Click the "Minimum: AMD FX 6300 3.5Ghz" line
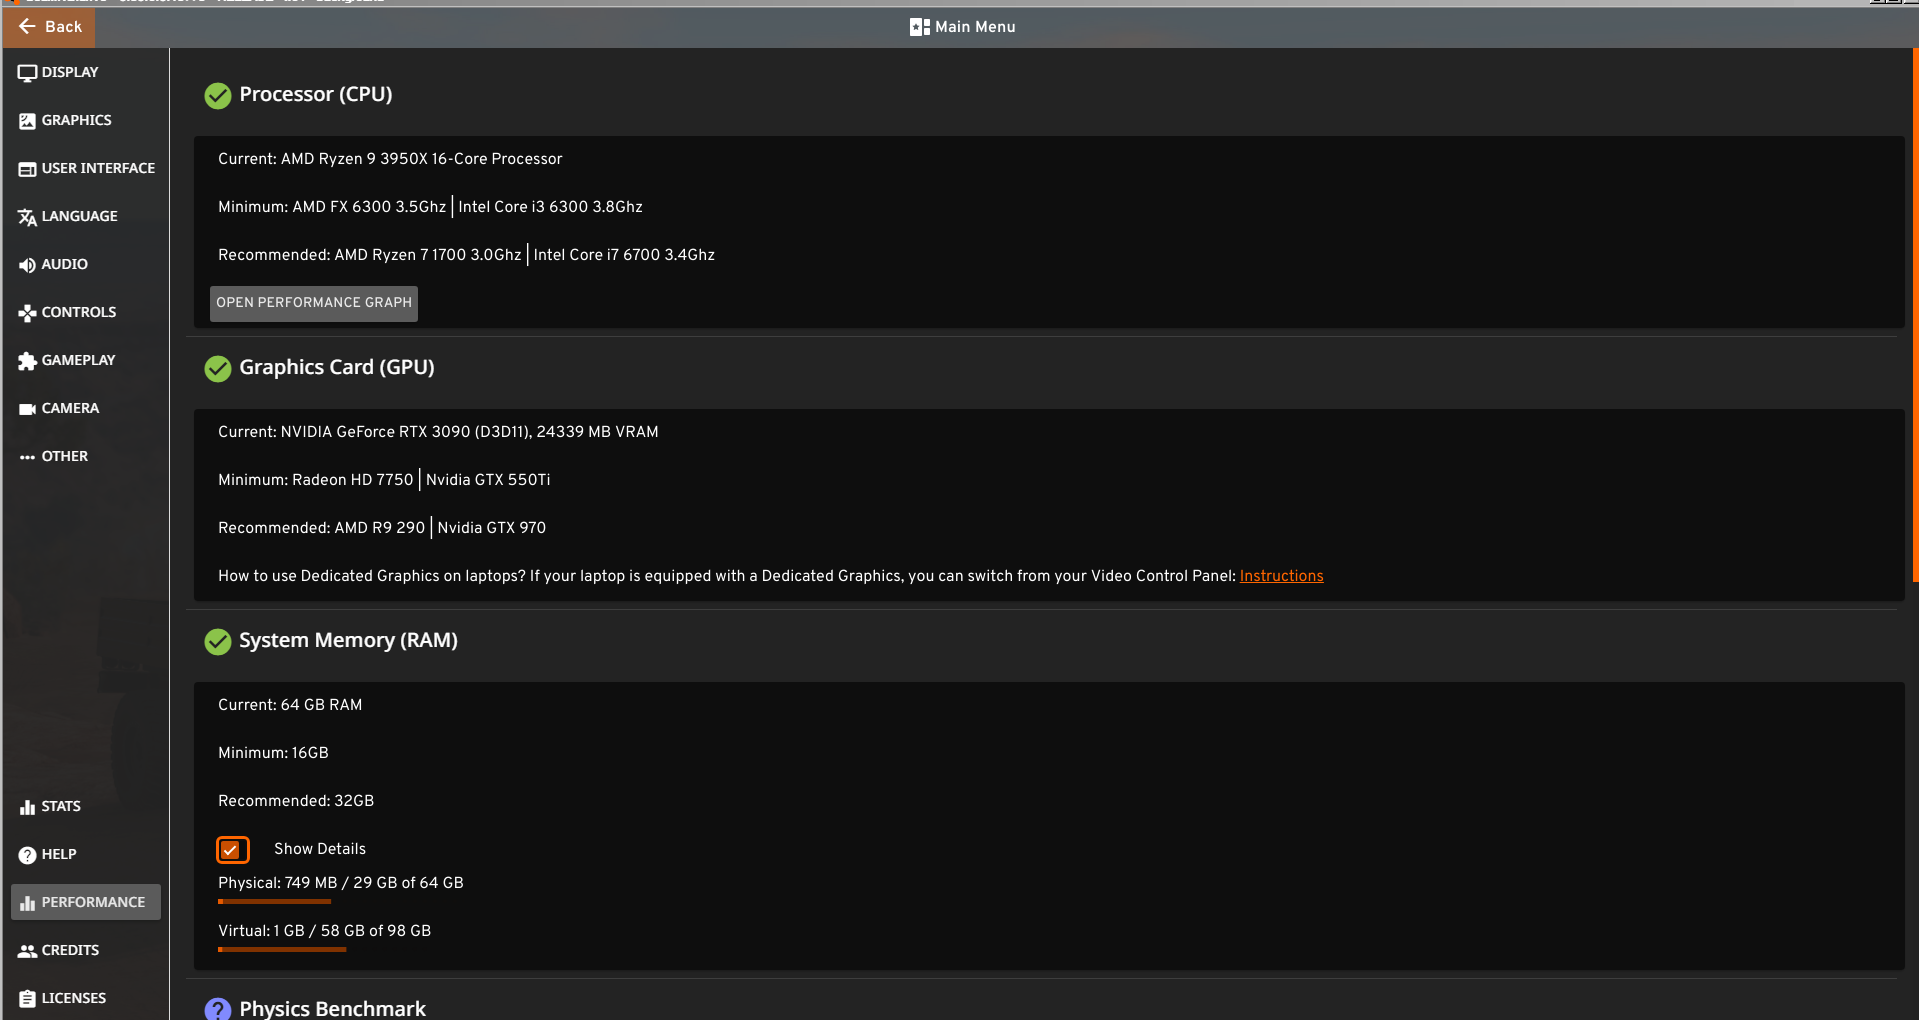Viewport: 1919px width, 1020px height. coord(430,207)
